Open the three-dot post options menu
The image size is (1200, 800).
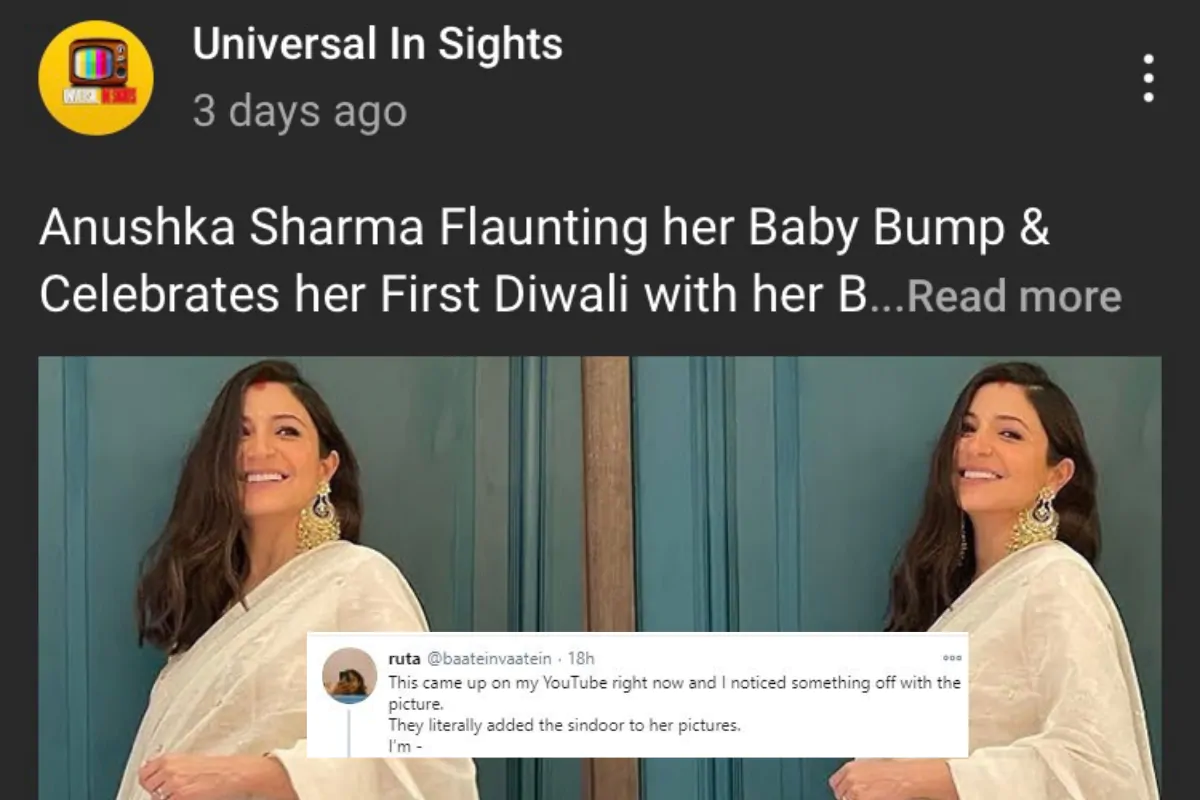1148,78
